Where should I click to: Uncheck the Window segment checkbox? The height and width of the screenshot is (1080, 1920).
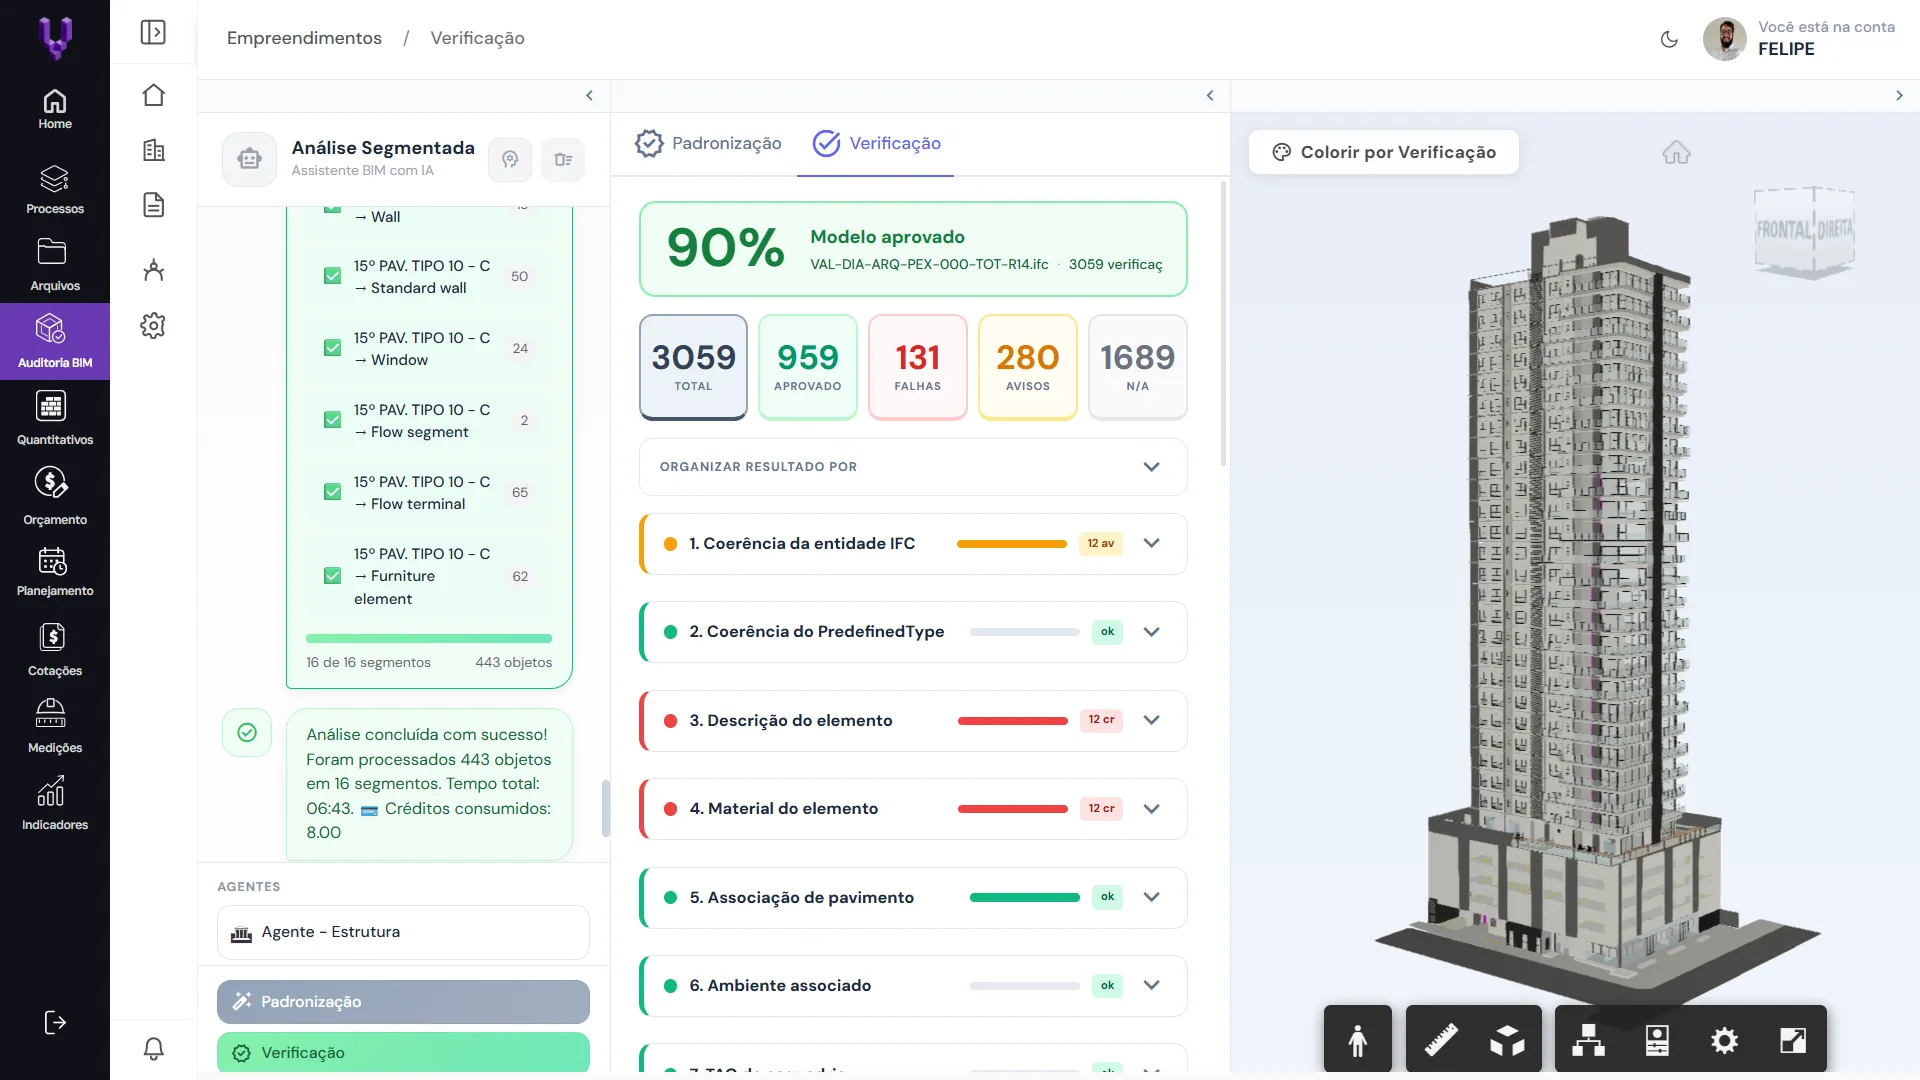[x=332, y=348]
